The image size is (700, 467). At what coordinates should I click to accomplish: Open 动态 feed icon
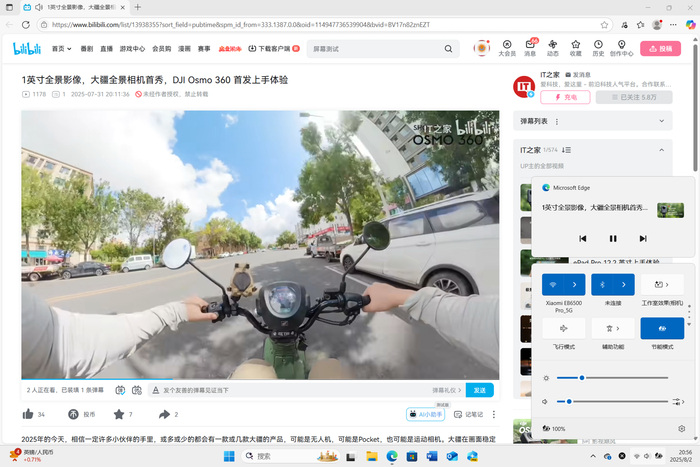click(x=553, y=48)
